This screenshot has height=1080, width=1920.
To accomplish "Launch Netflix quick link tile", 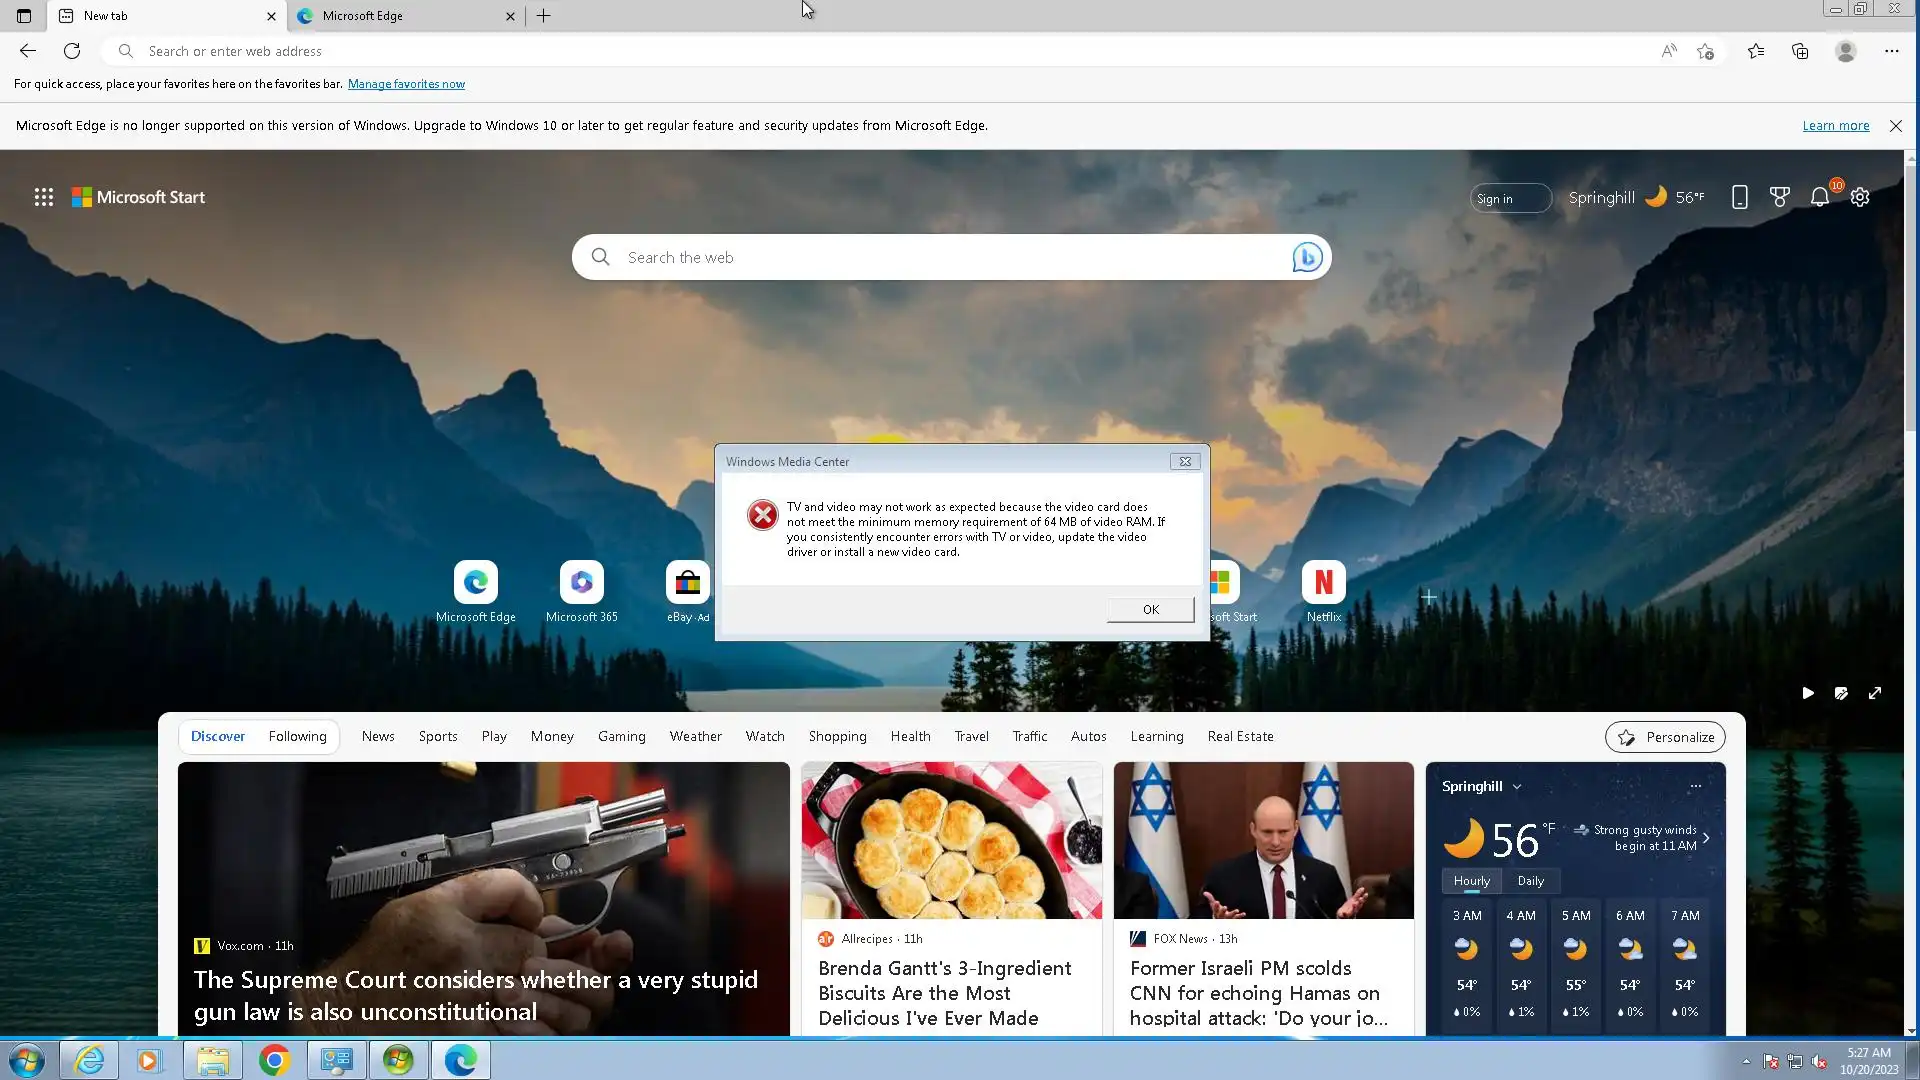I will [1323, 583].
